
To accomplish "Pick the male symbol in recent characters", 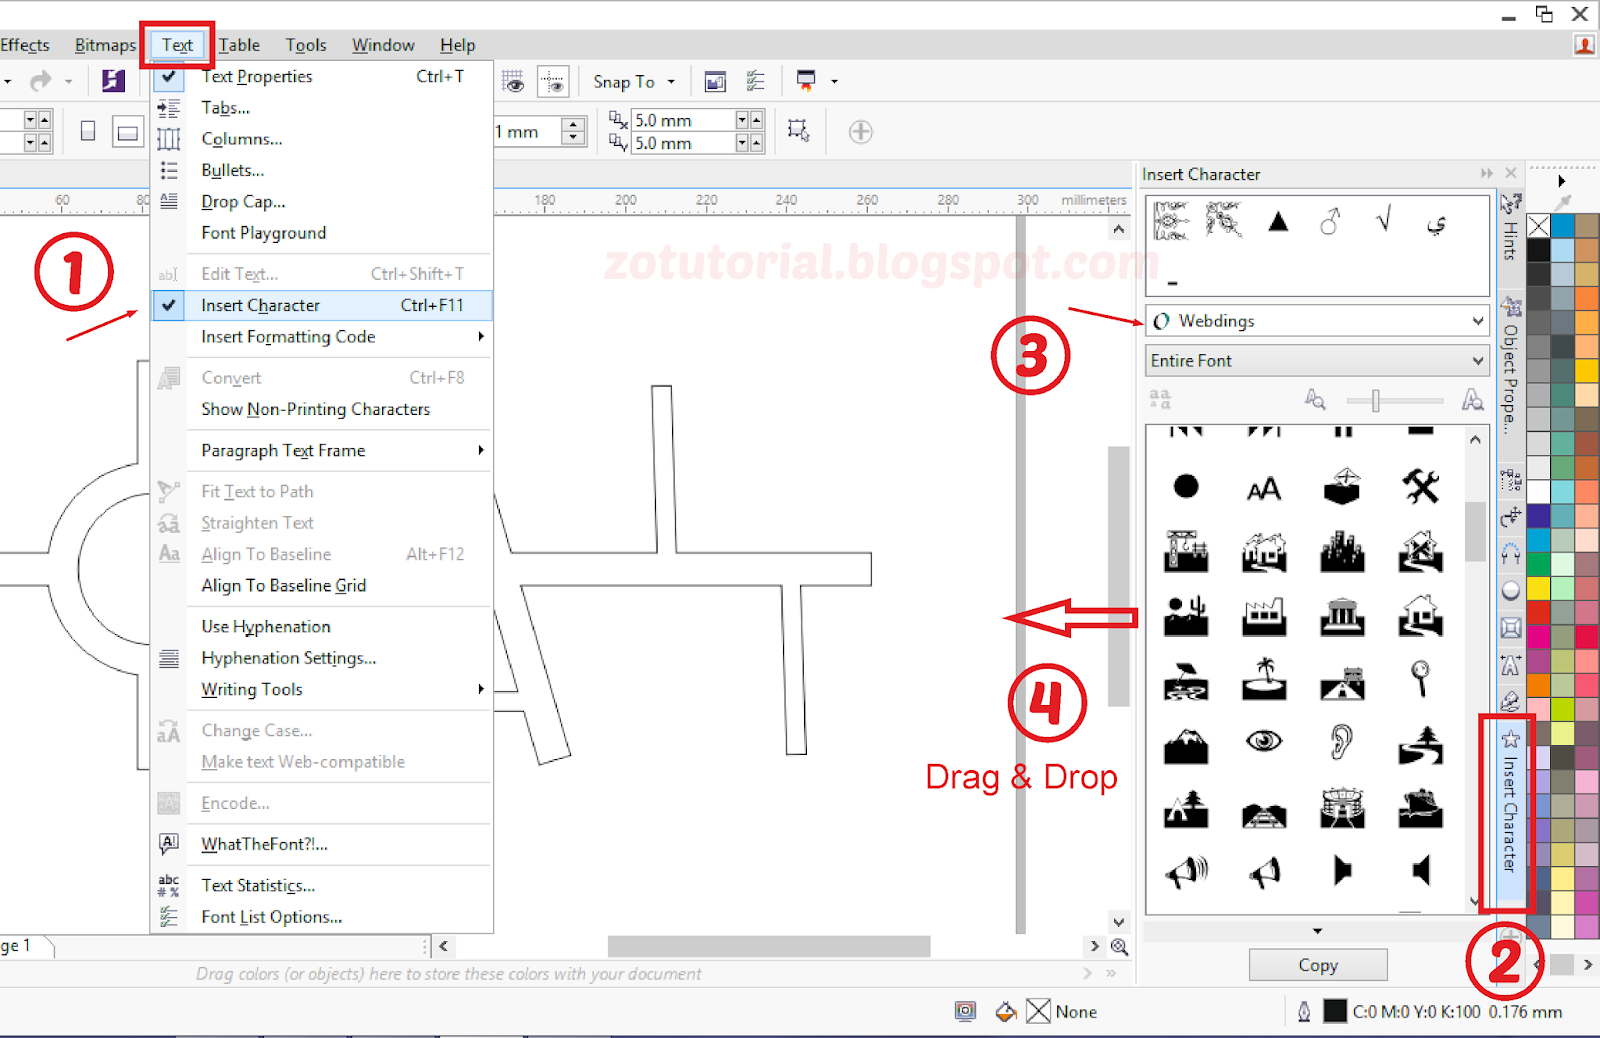I will pyautogui.click(x=1330, y=221).
